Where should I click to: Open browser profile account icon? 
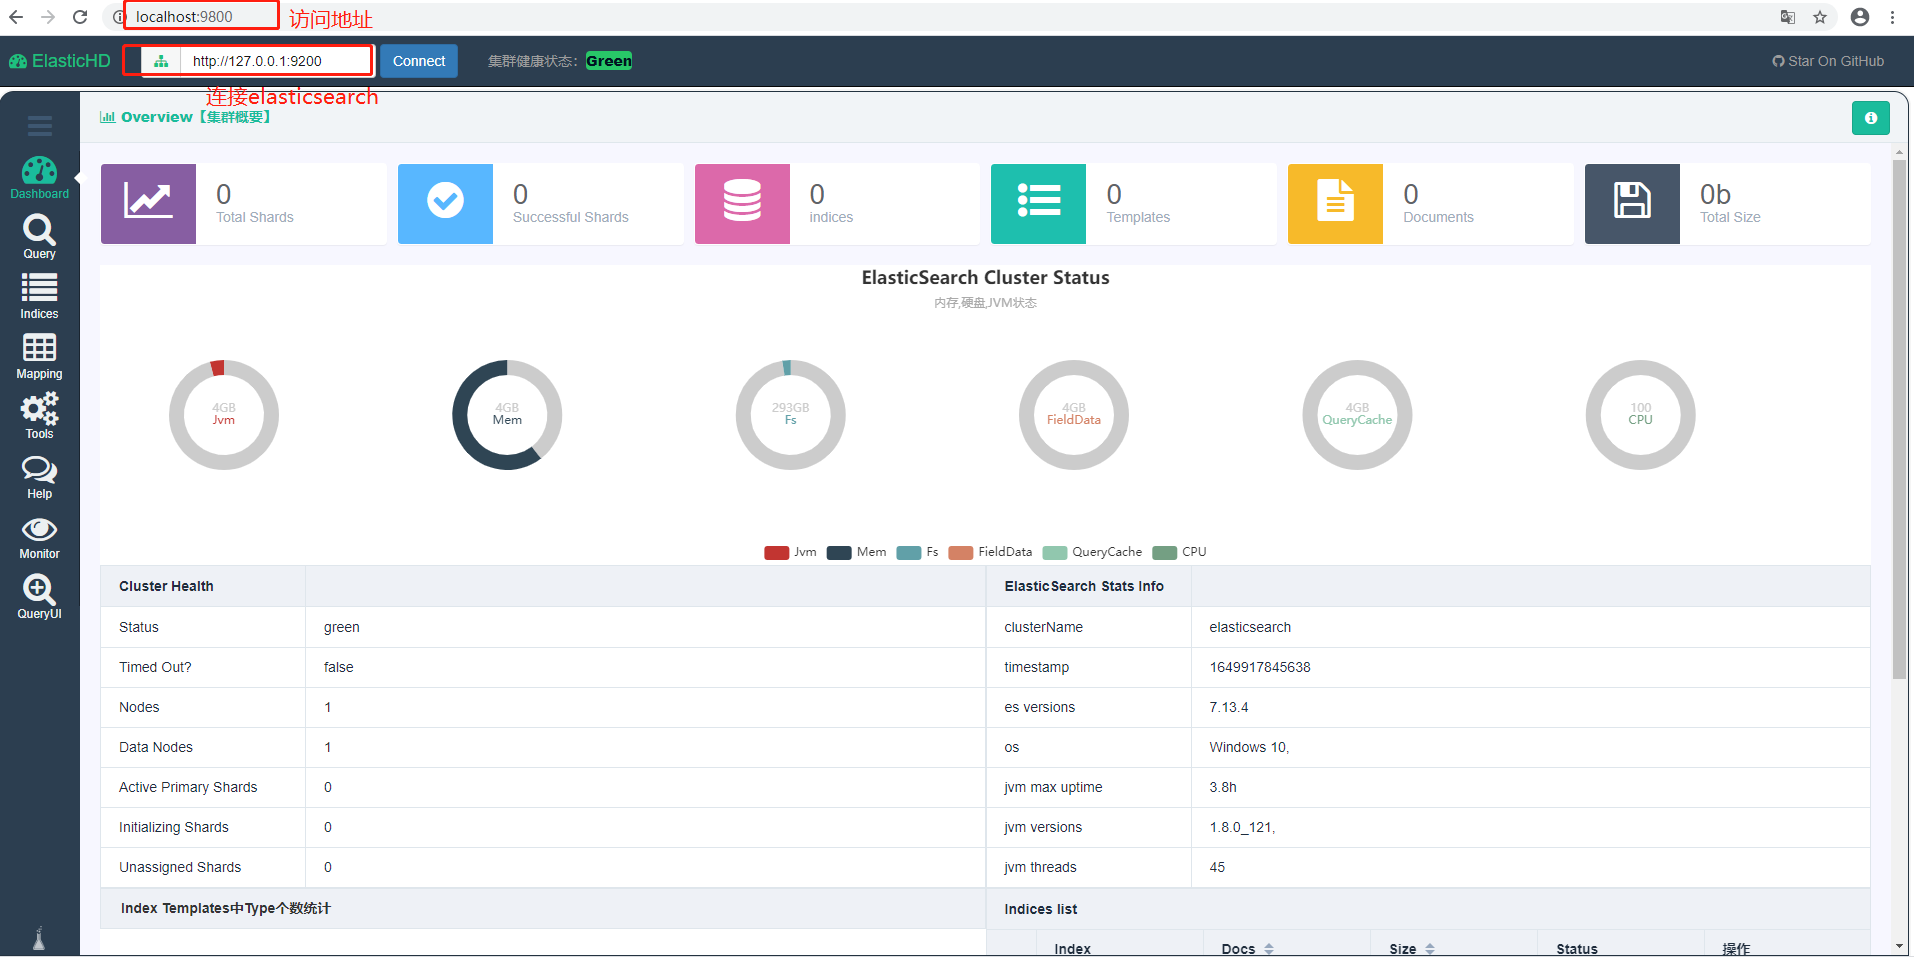(x=1860, y=17)
